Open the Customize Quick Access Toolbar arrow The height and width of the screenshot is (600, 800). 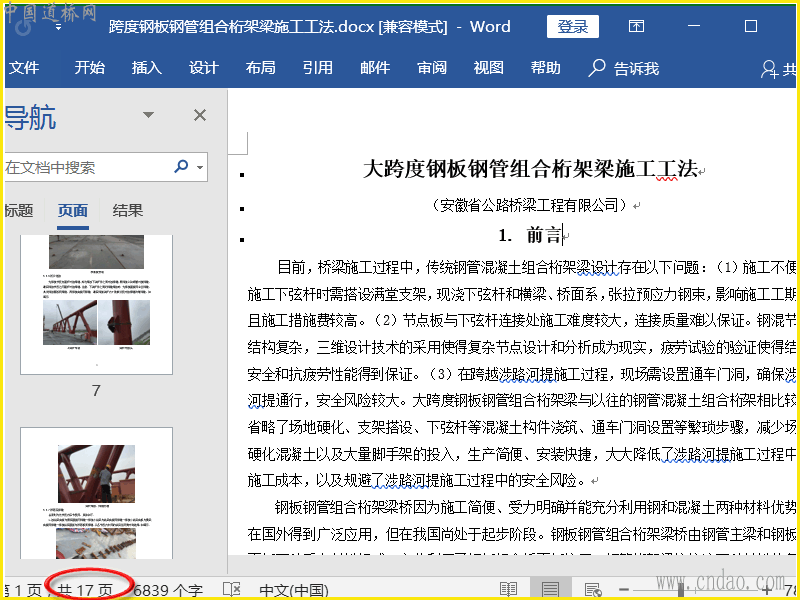58,27
